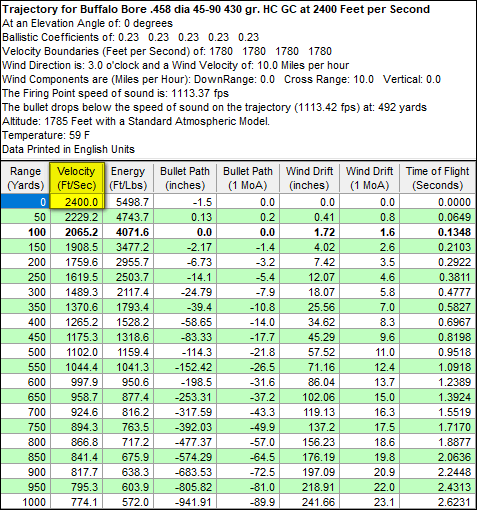The width and height of the screenshot is (477, 510).
Task: Select velocity value 894.3
Action: [x=77, y=427]
